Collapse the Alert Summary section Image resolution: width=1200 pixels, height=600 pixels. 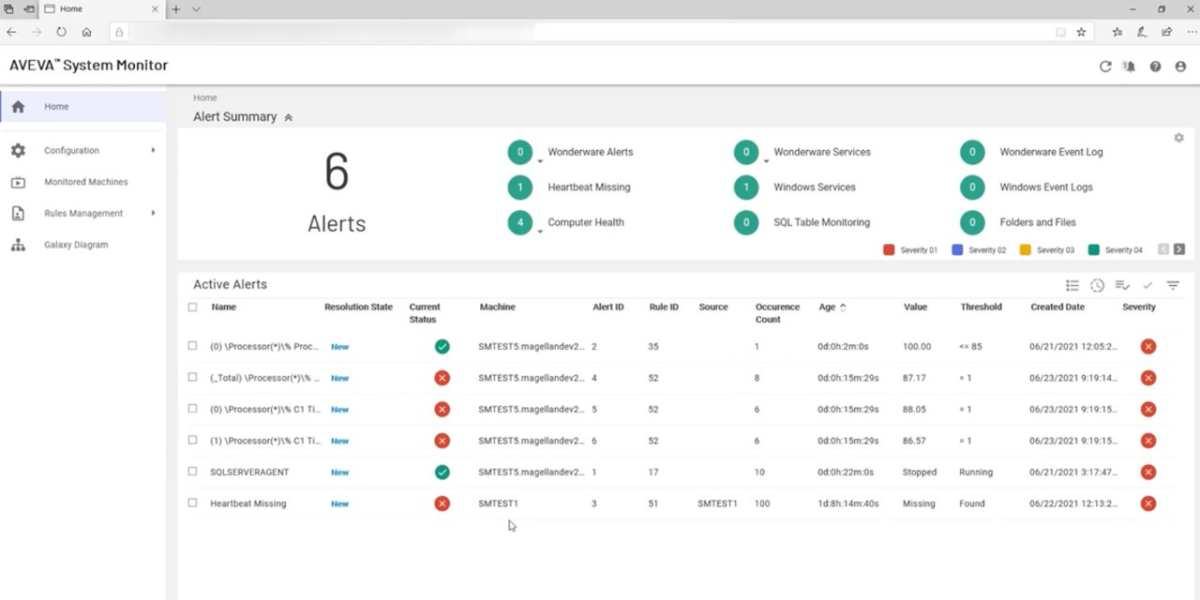[288, 117]
